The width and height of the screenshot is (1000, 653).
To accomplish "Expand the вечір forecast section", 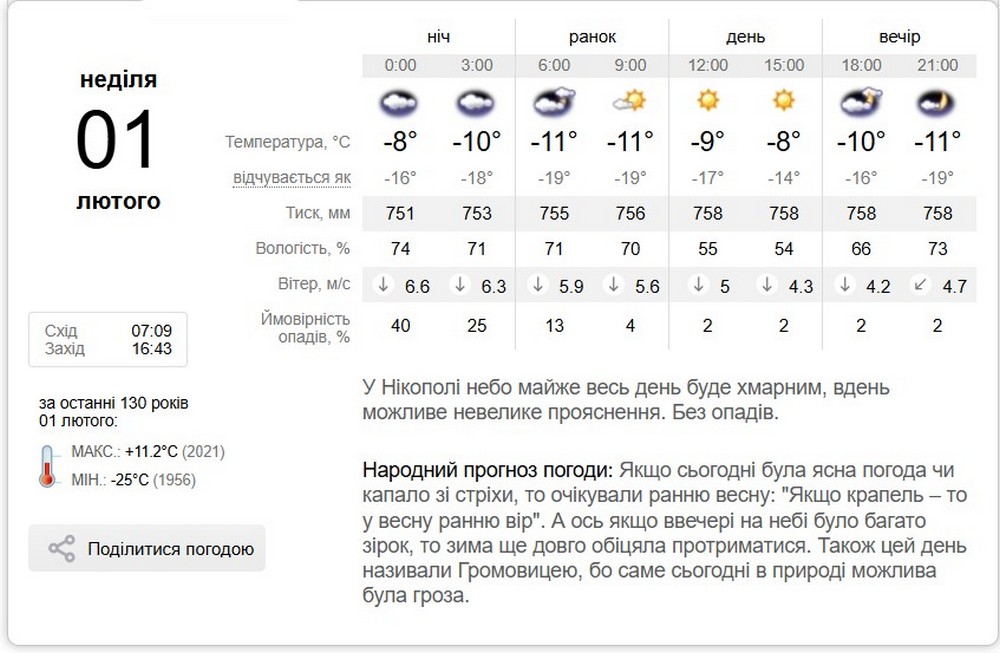I will click(898, 36).
